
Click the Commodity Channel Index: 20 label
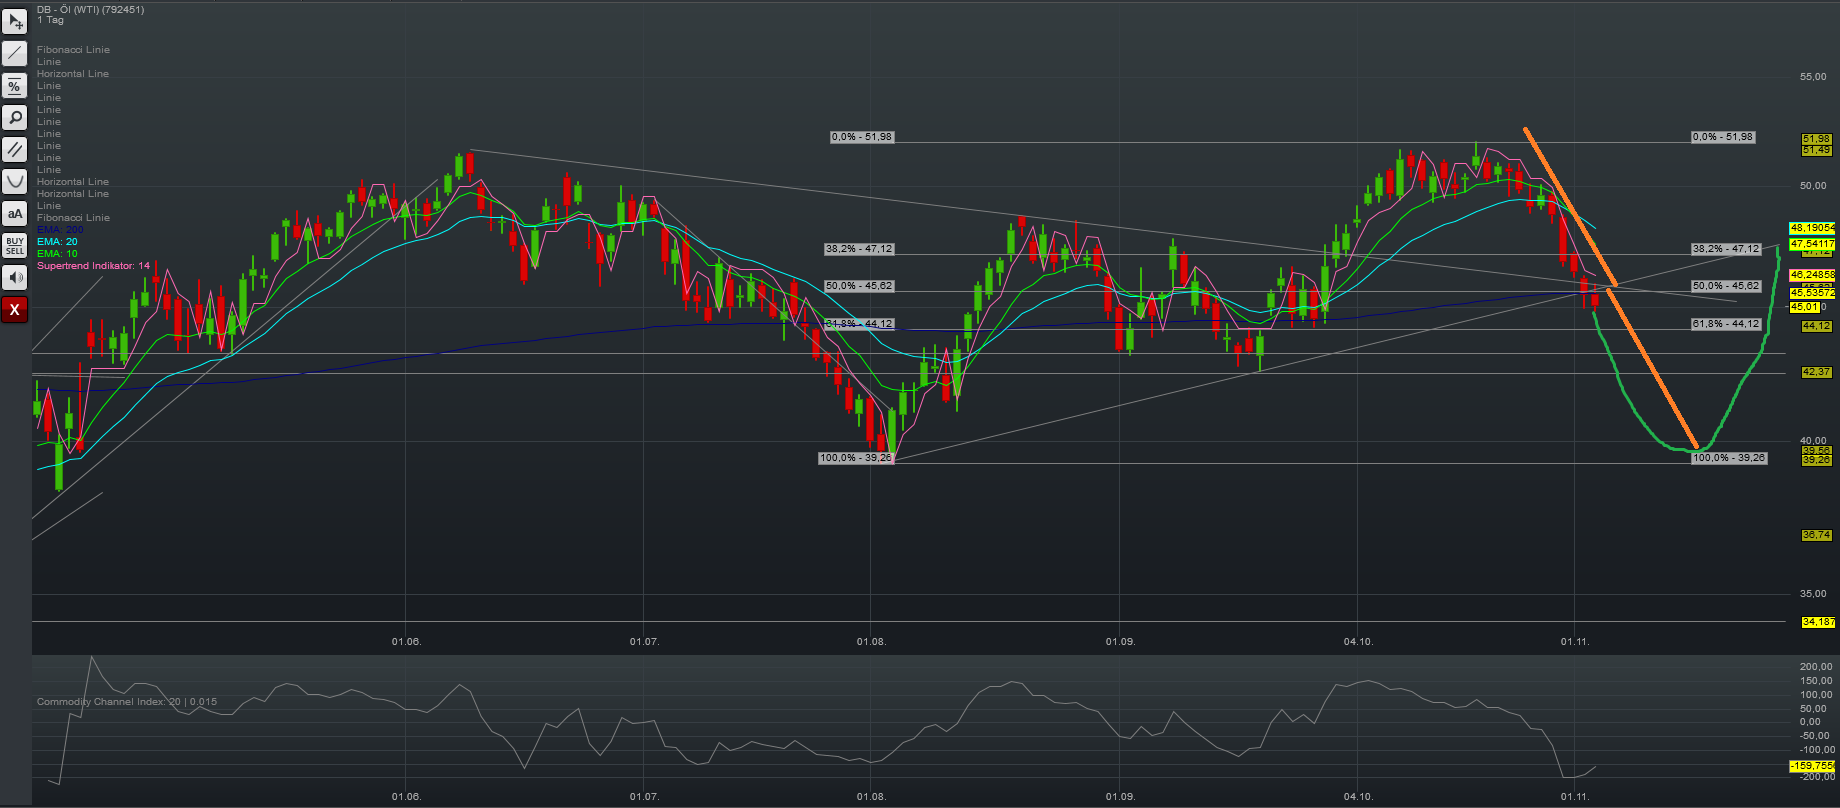[x=126, y=702]
